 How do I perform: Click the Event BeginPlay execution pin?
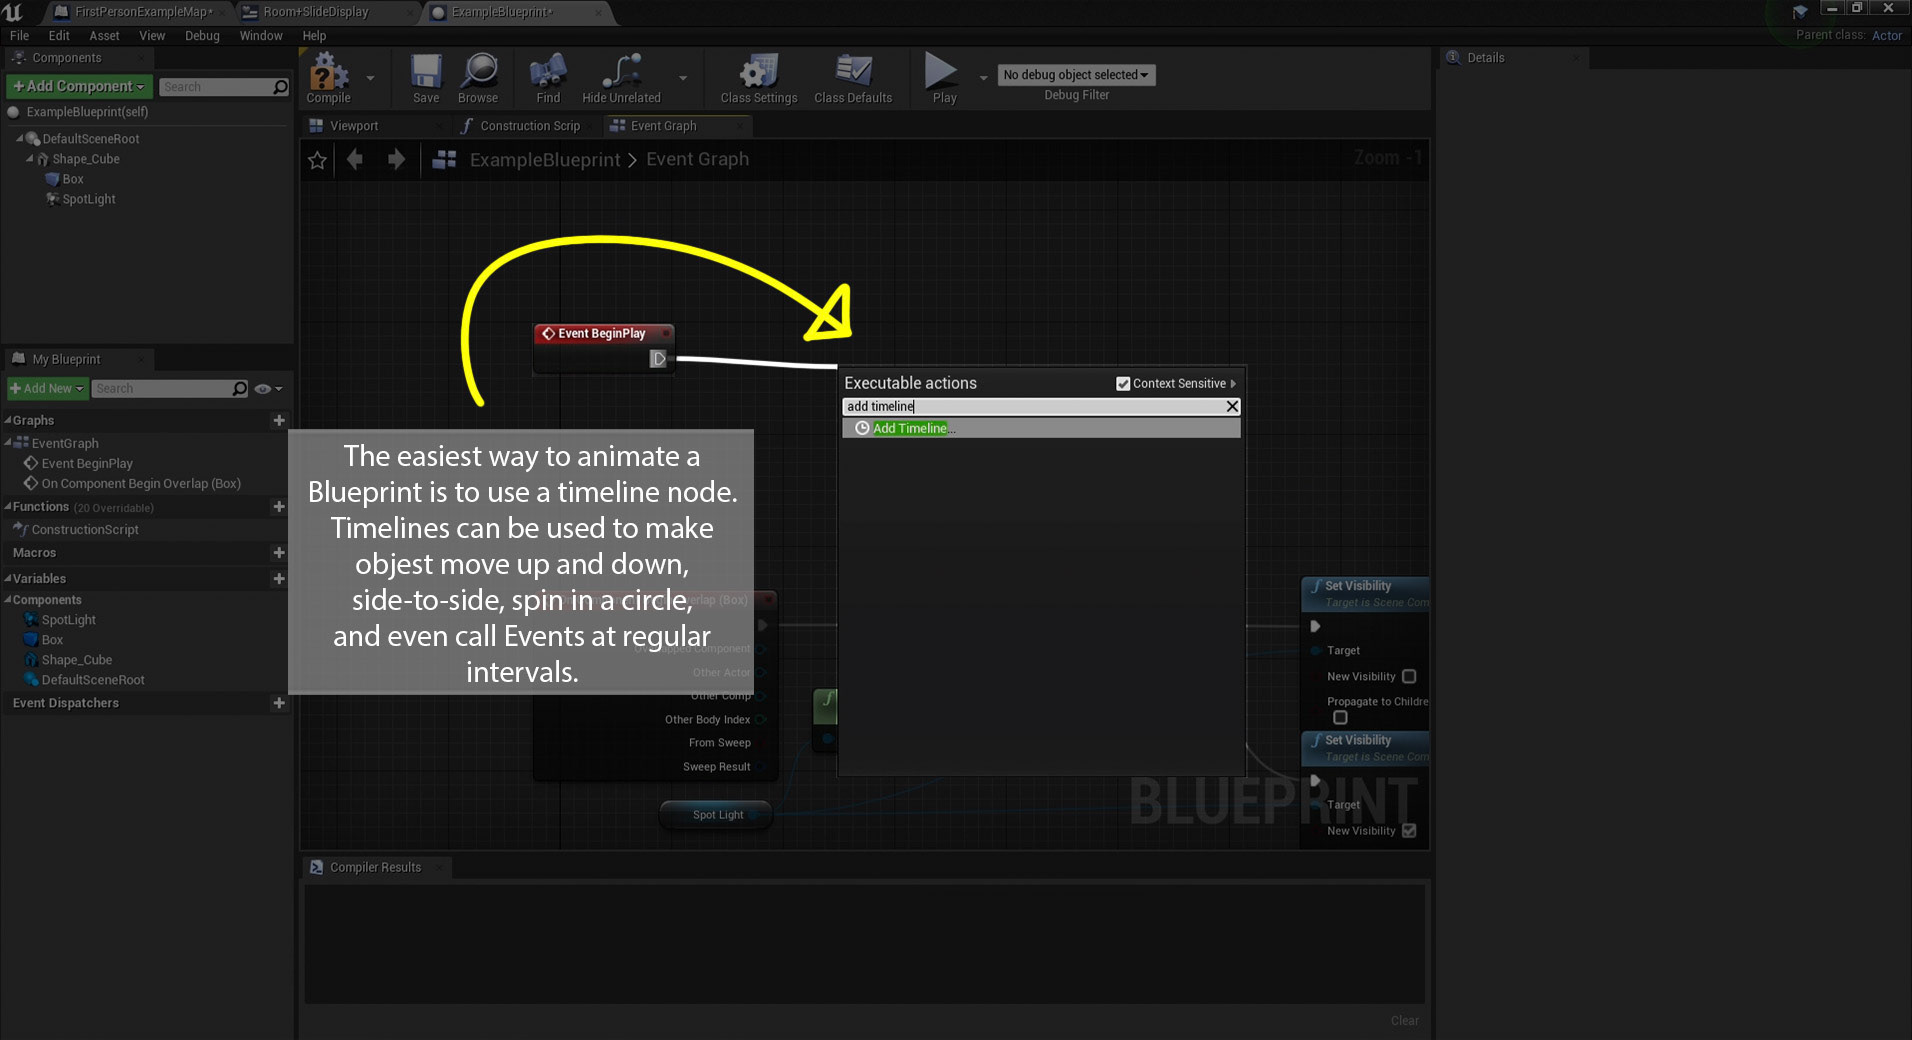[x=658, y=359]
